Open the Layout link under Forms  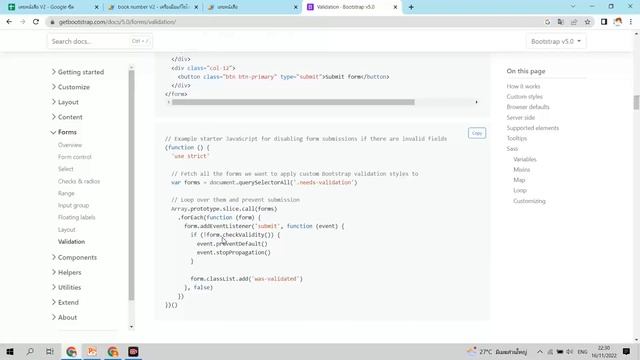click(x=67, y=229)
